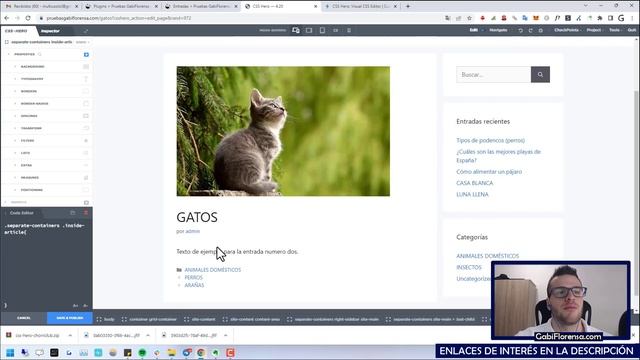This screenshot has width=640, height=360.
Task: Click the A- font size decrease icon
Action: point(85,305)
